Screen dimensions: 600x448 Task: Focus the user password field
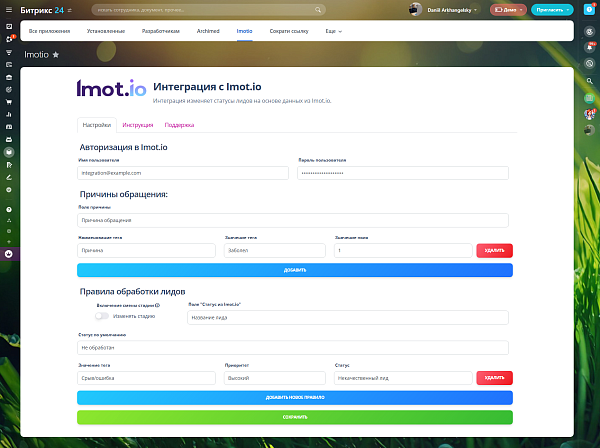(x=403, y=173)
